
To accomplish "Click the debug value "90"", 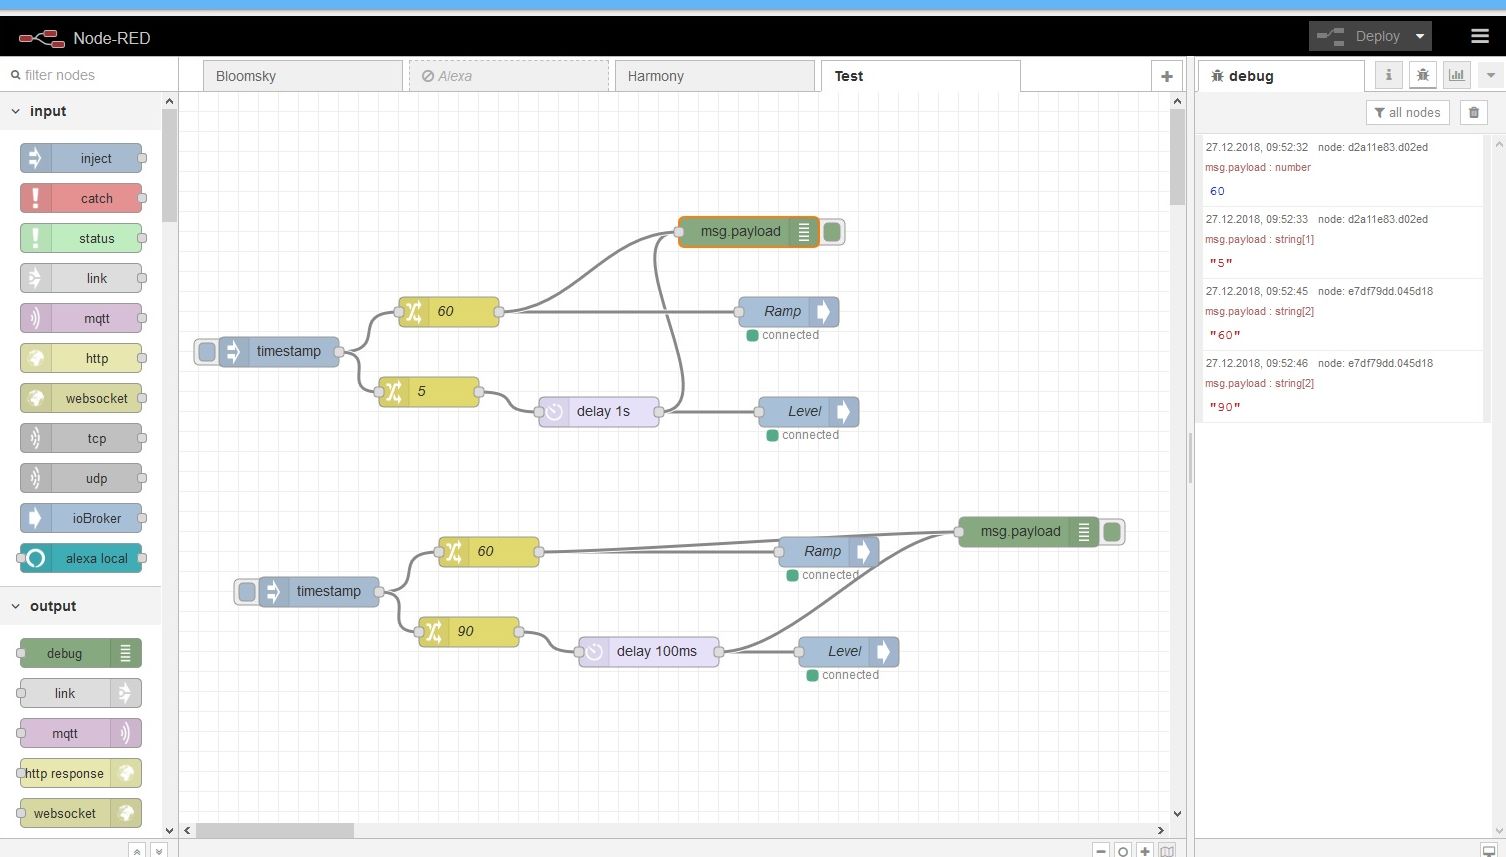I will [x=1225, y=407].
